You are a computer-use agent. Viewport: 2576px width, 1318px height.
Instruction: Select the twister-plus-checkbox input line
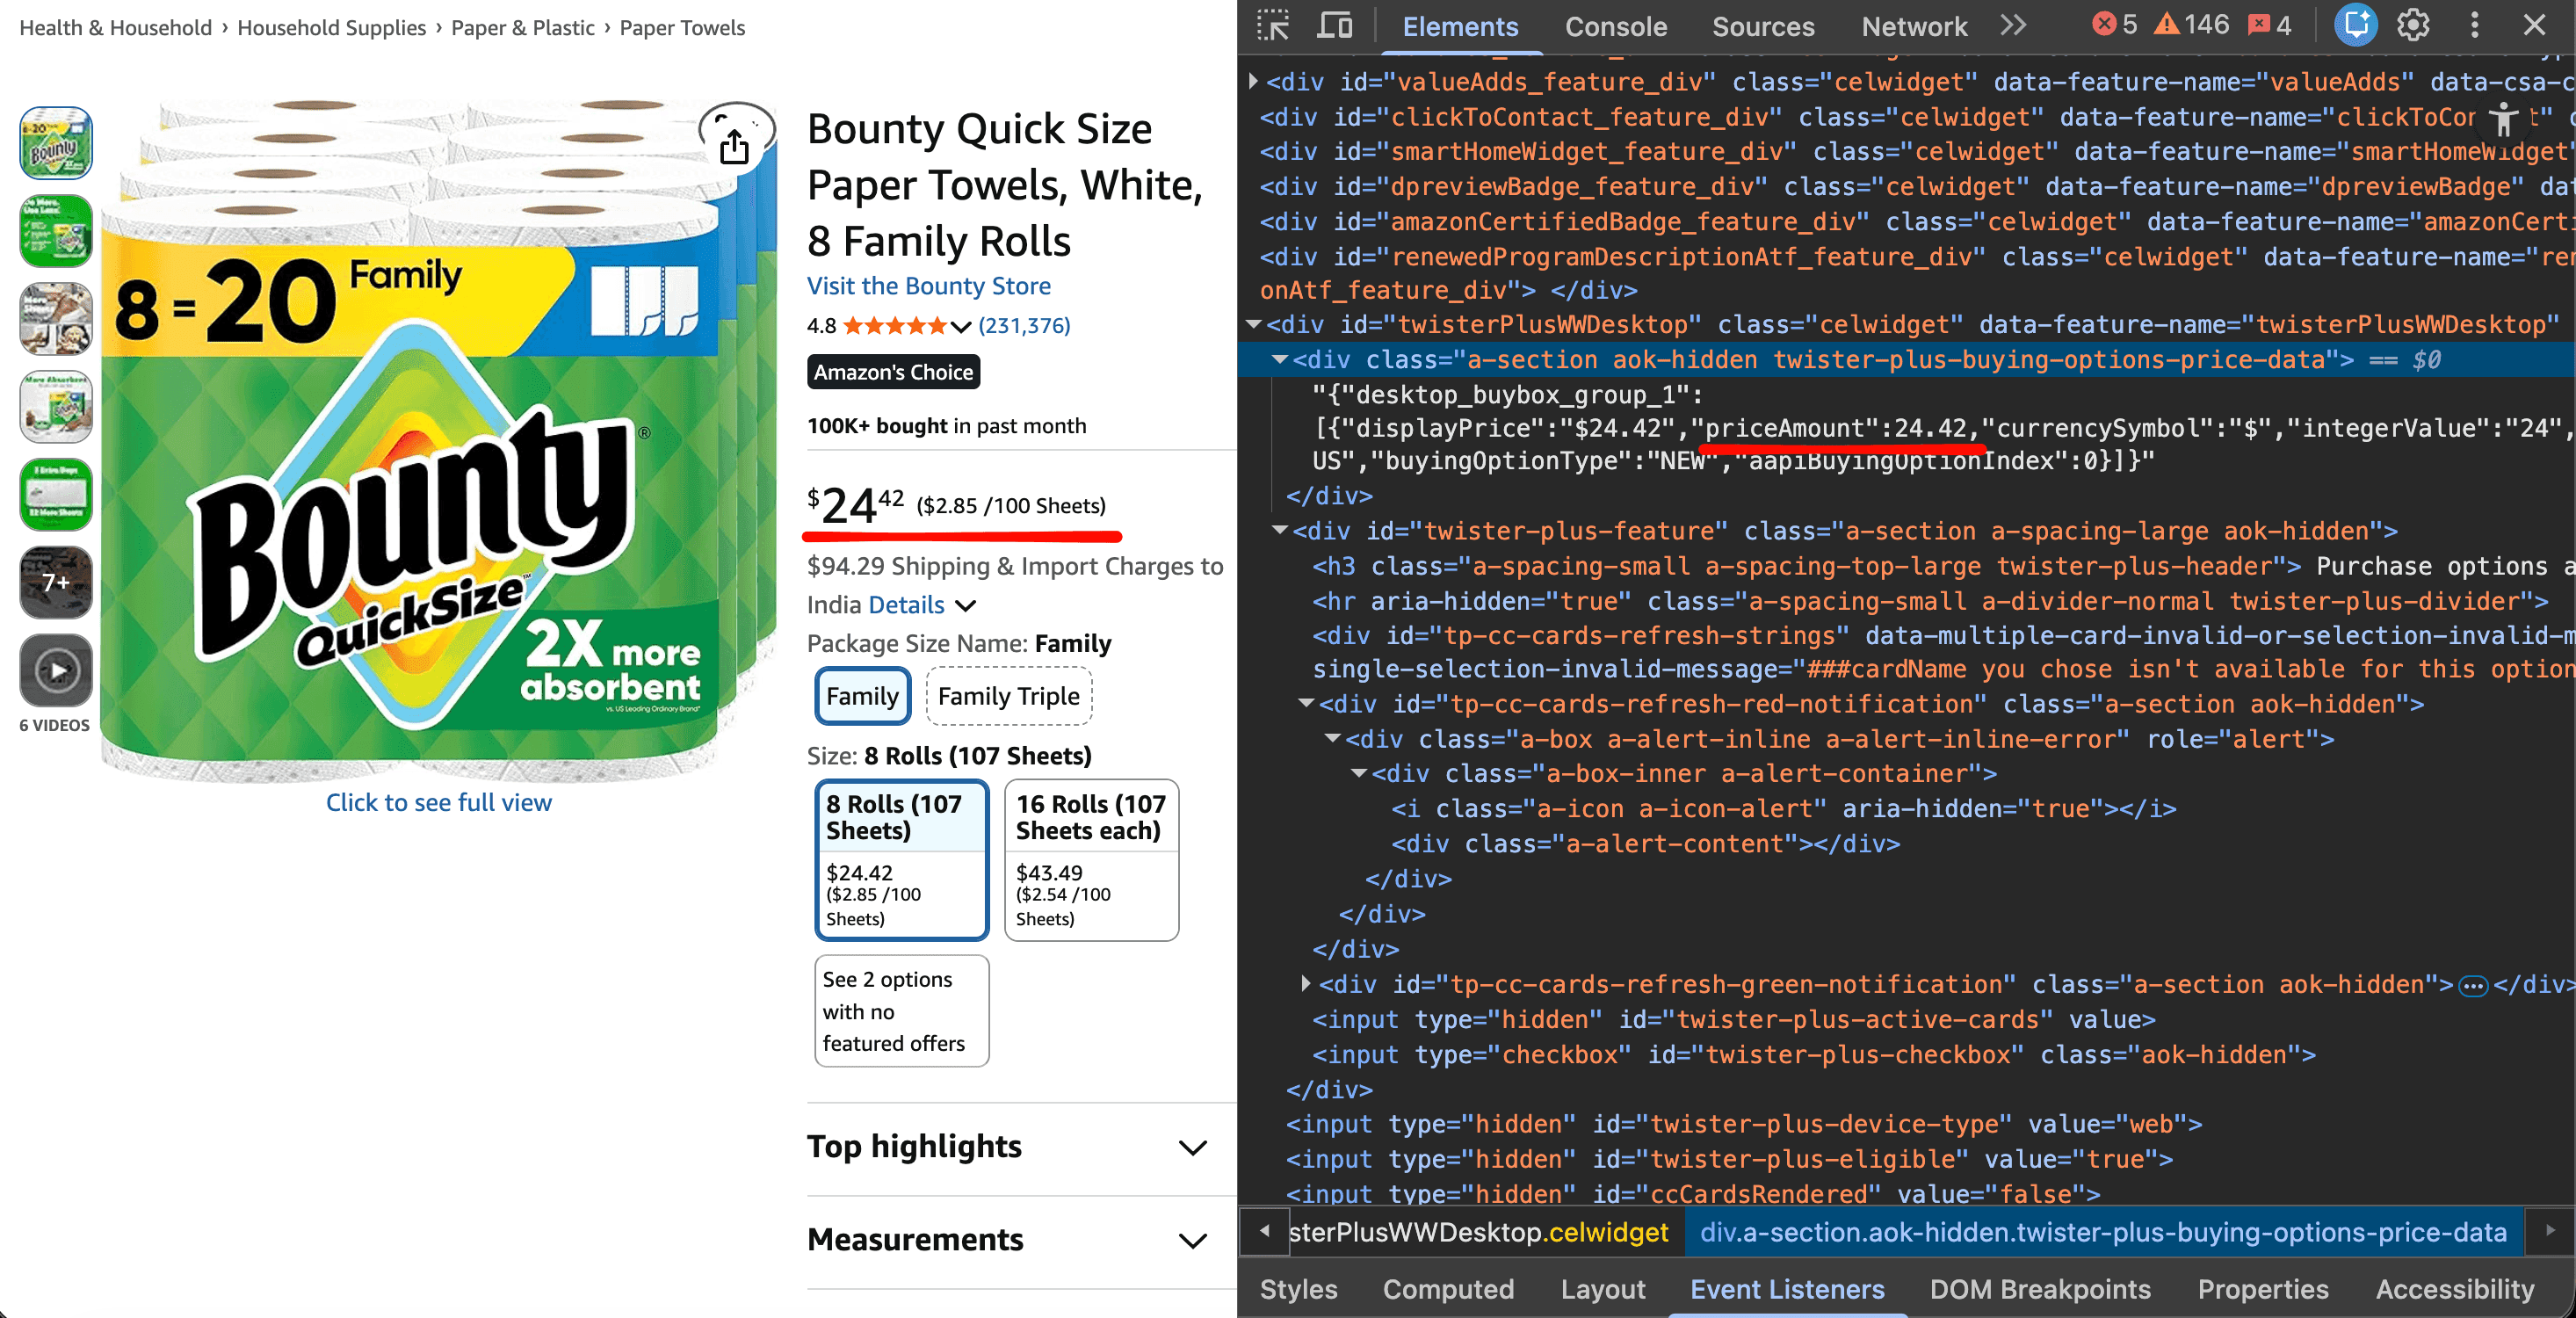(1813, 1054)
